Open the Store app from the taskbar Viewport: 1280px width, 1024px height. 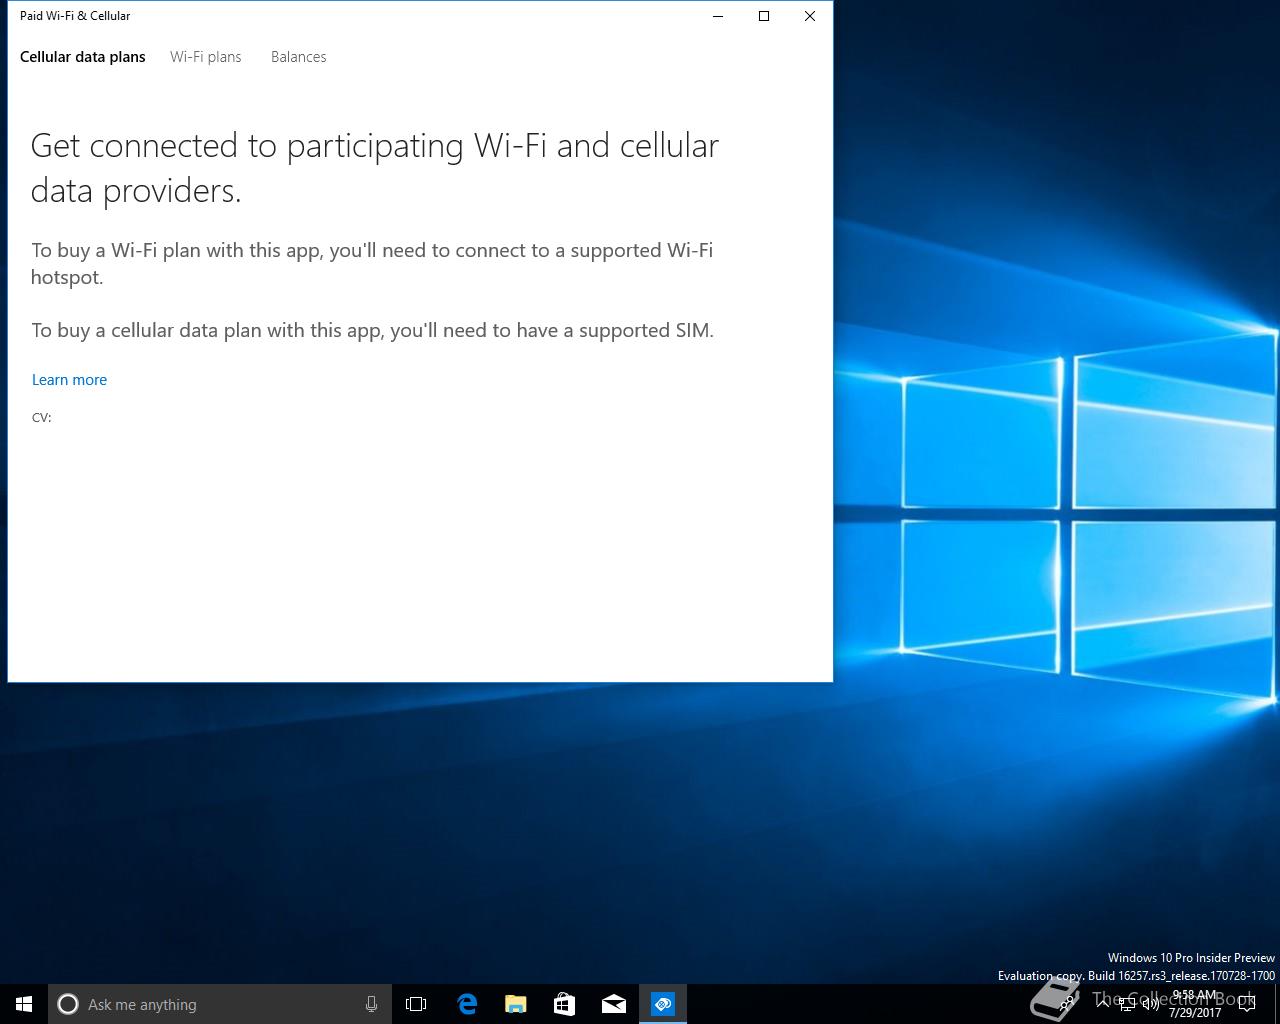(564, 1004)
